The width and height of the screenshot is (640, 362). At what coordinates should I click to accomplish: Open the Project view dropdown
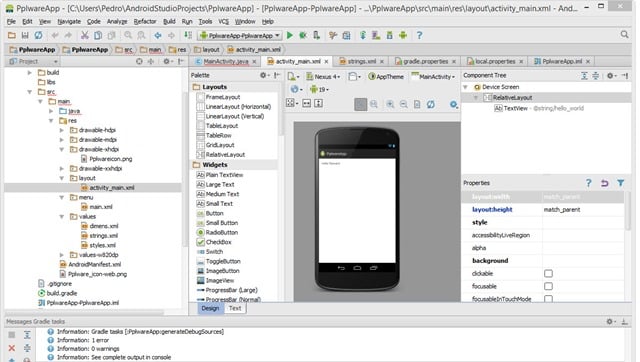[x=33, y=61]
